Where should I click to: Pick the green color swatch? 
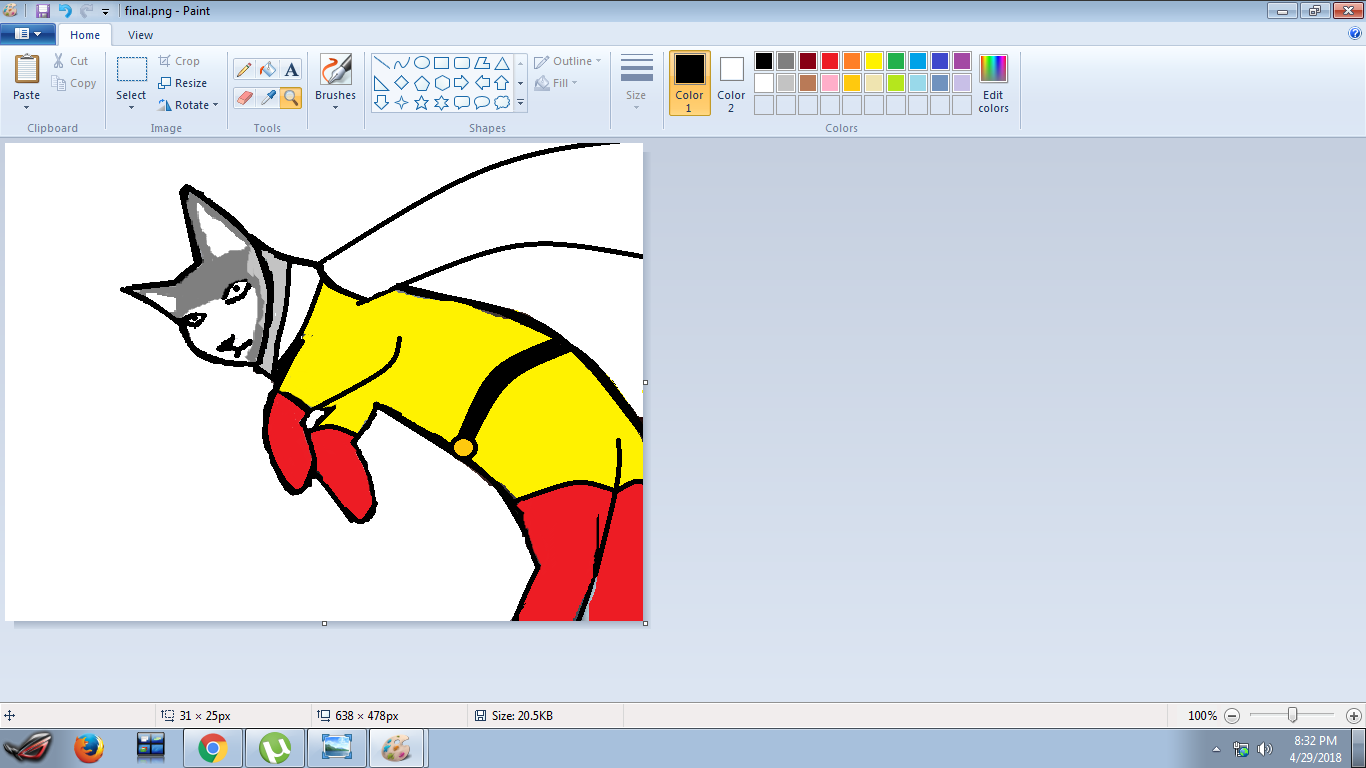[896, 61]
